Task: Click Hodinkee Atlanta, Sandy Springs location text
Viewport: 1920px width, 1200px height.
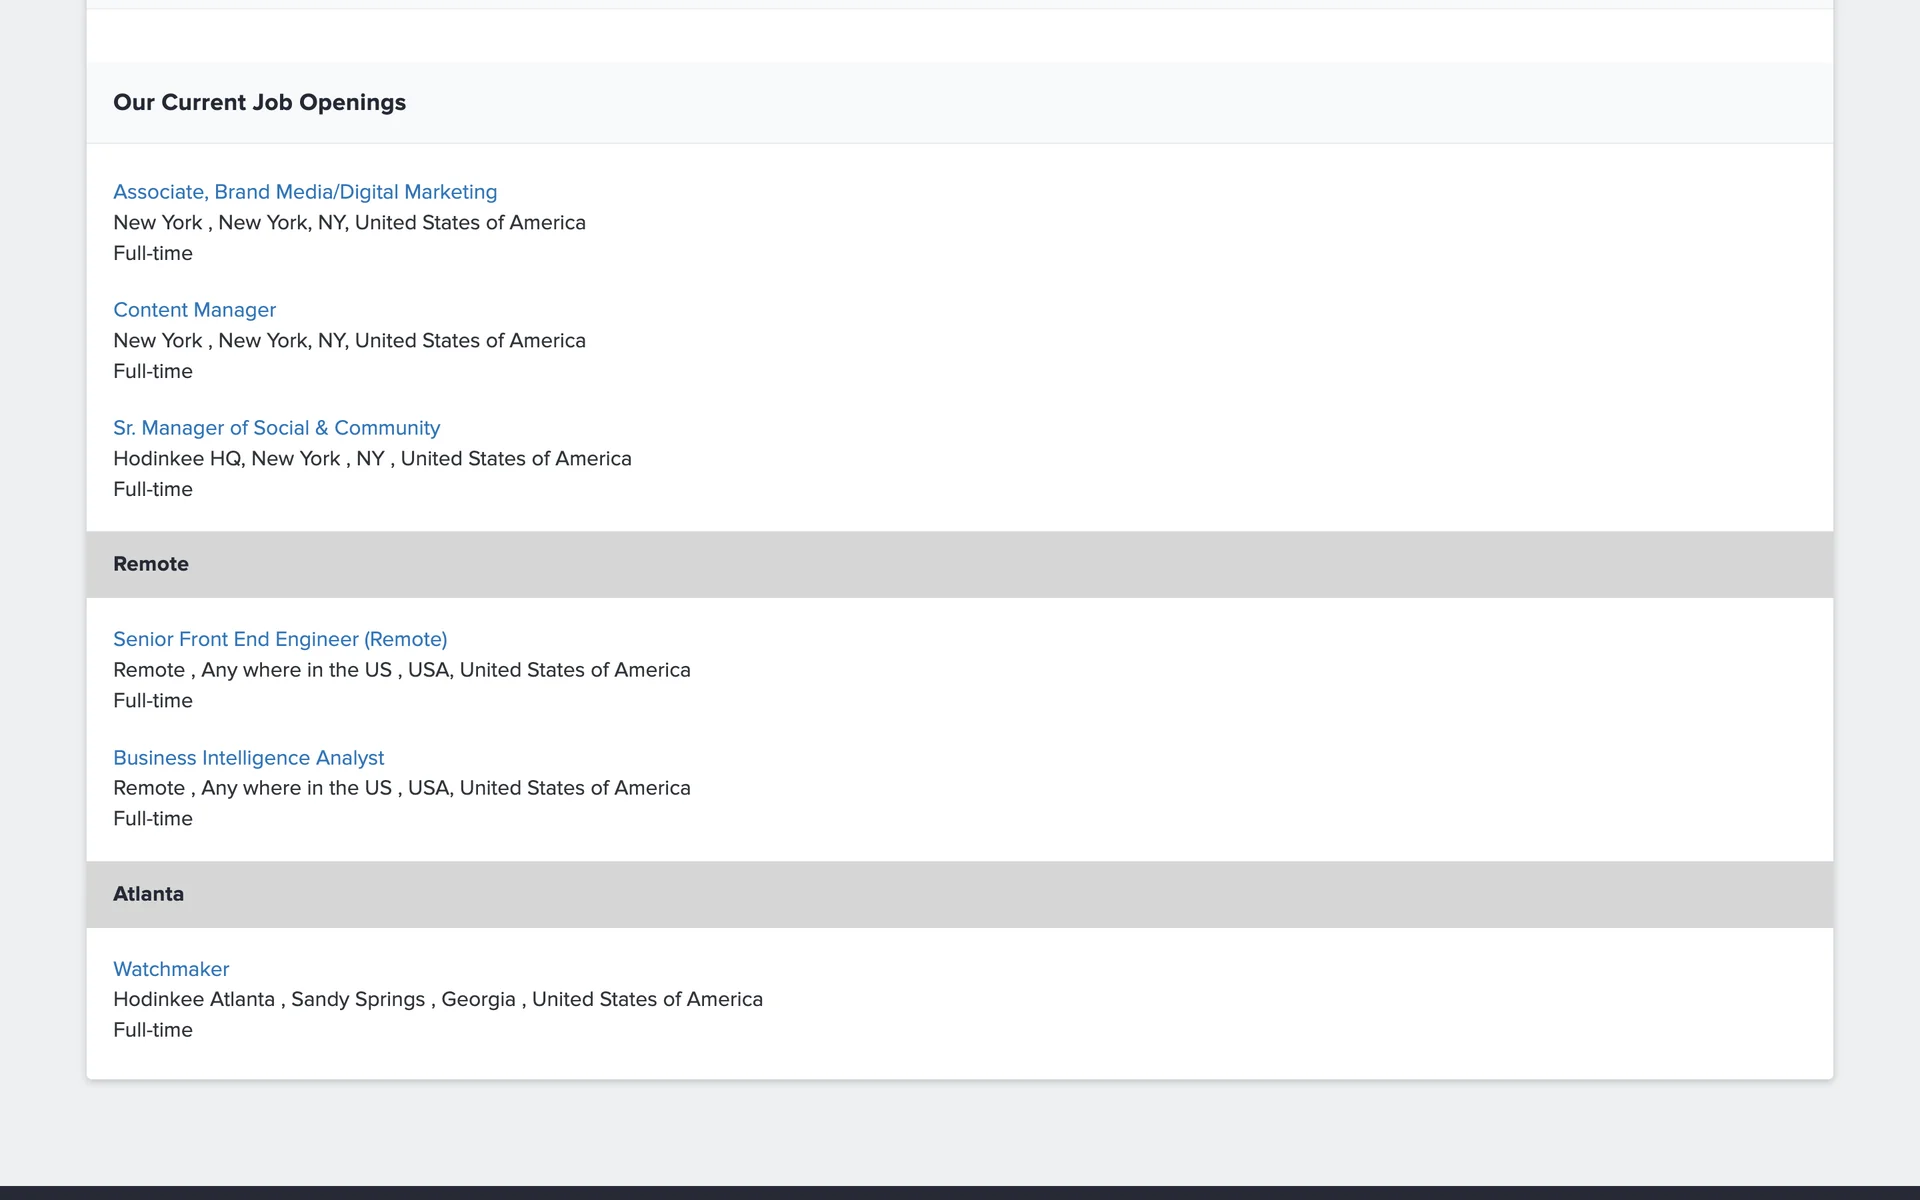Action: click(437, 1000)
